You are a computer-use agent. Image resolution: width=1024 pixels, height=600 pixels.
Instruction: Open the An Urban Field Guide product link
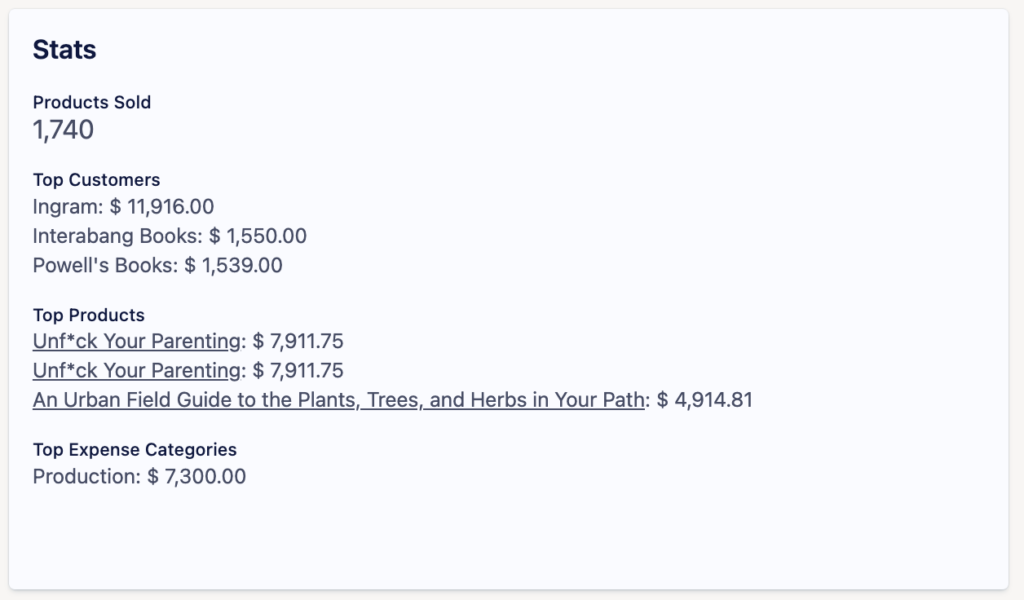click(338, 401)
